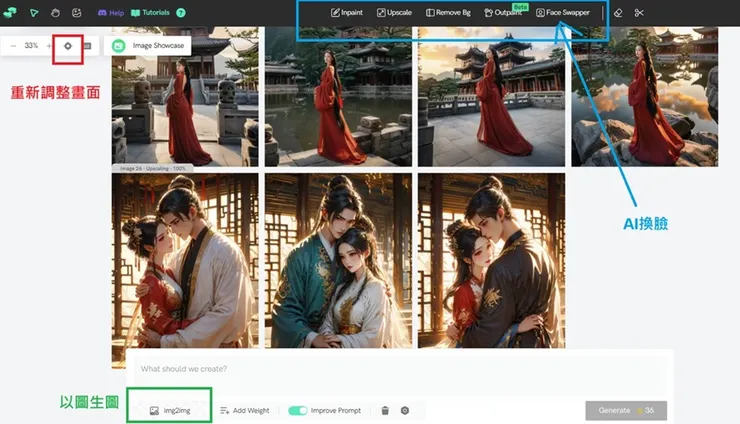Zoom in with the plus button
This screenshot has width=740, height=424.
pos(49,46)
